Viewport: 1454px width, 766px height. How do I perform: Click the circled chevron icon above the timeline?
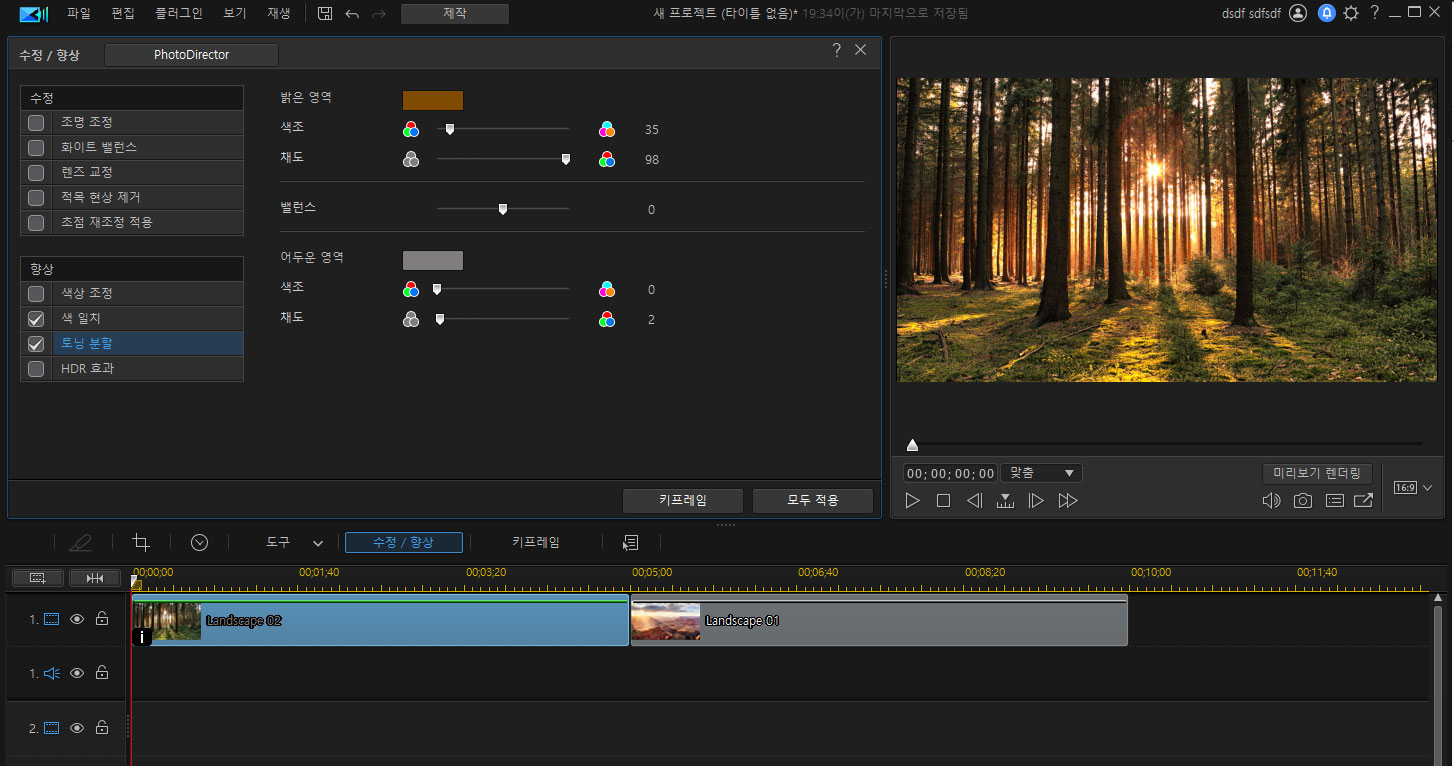(199, 542)
